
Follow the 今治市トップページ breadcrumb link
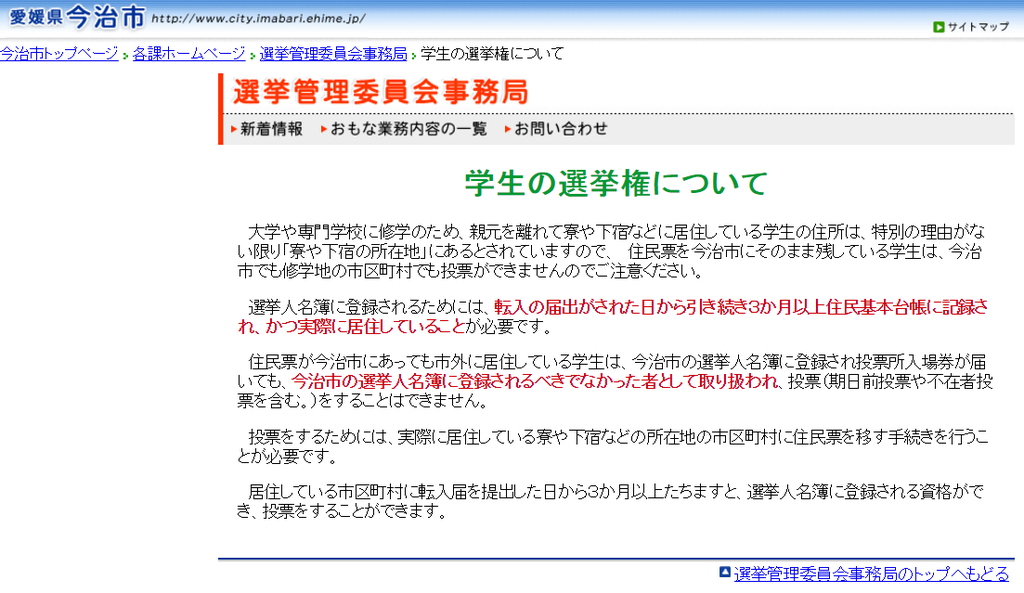58,54
